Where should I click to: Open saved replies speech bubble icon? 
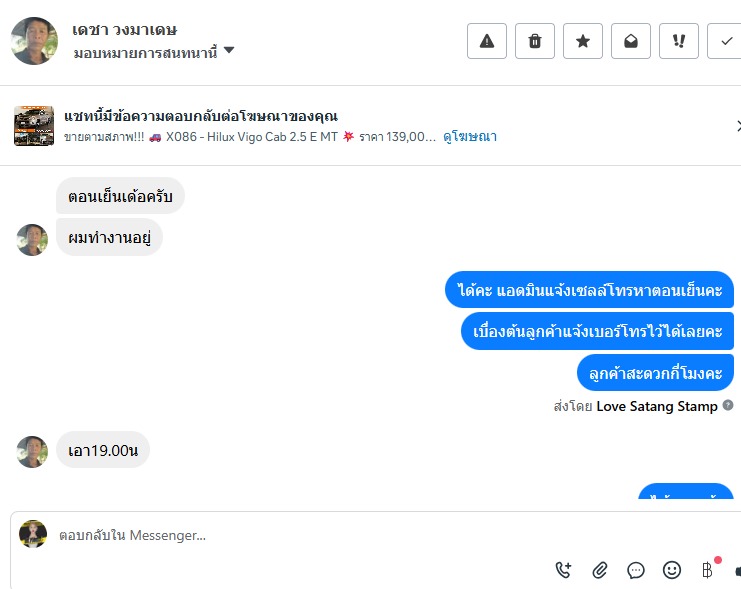pyautogui.click(x=636, y=570)
